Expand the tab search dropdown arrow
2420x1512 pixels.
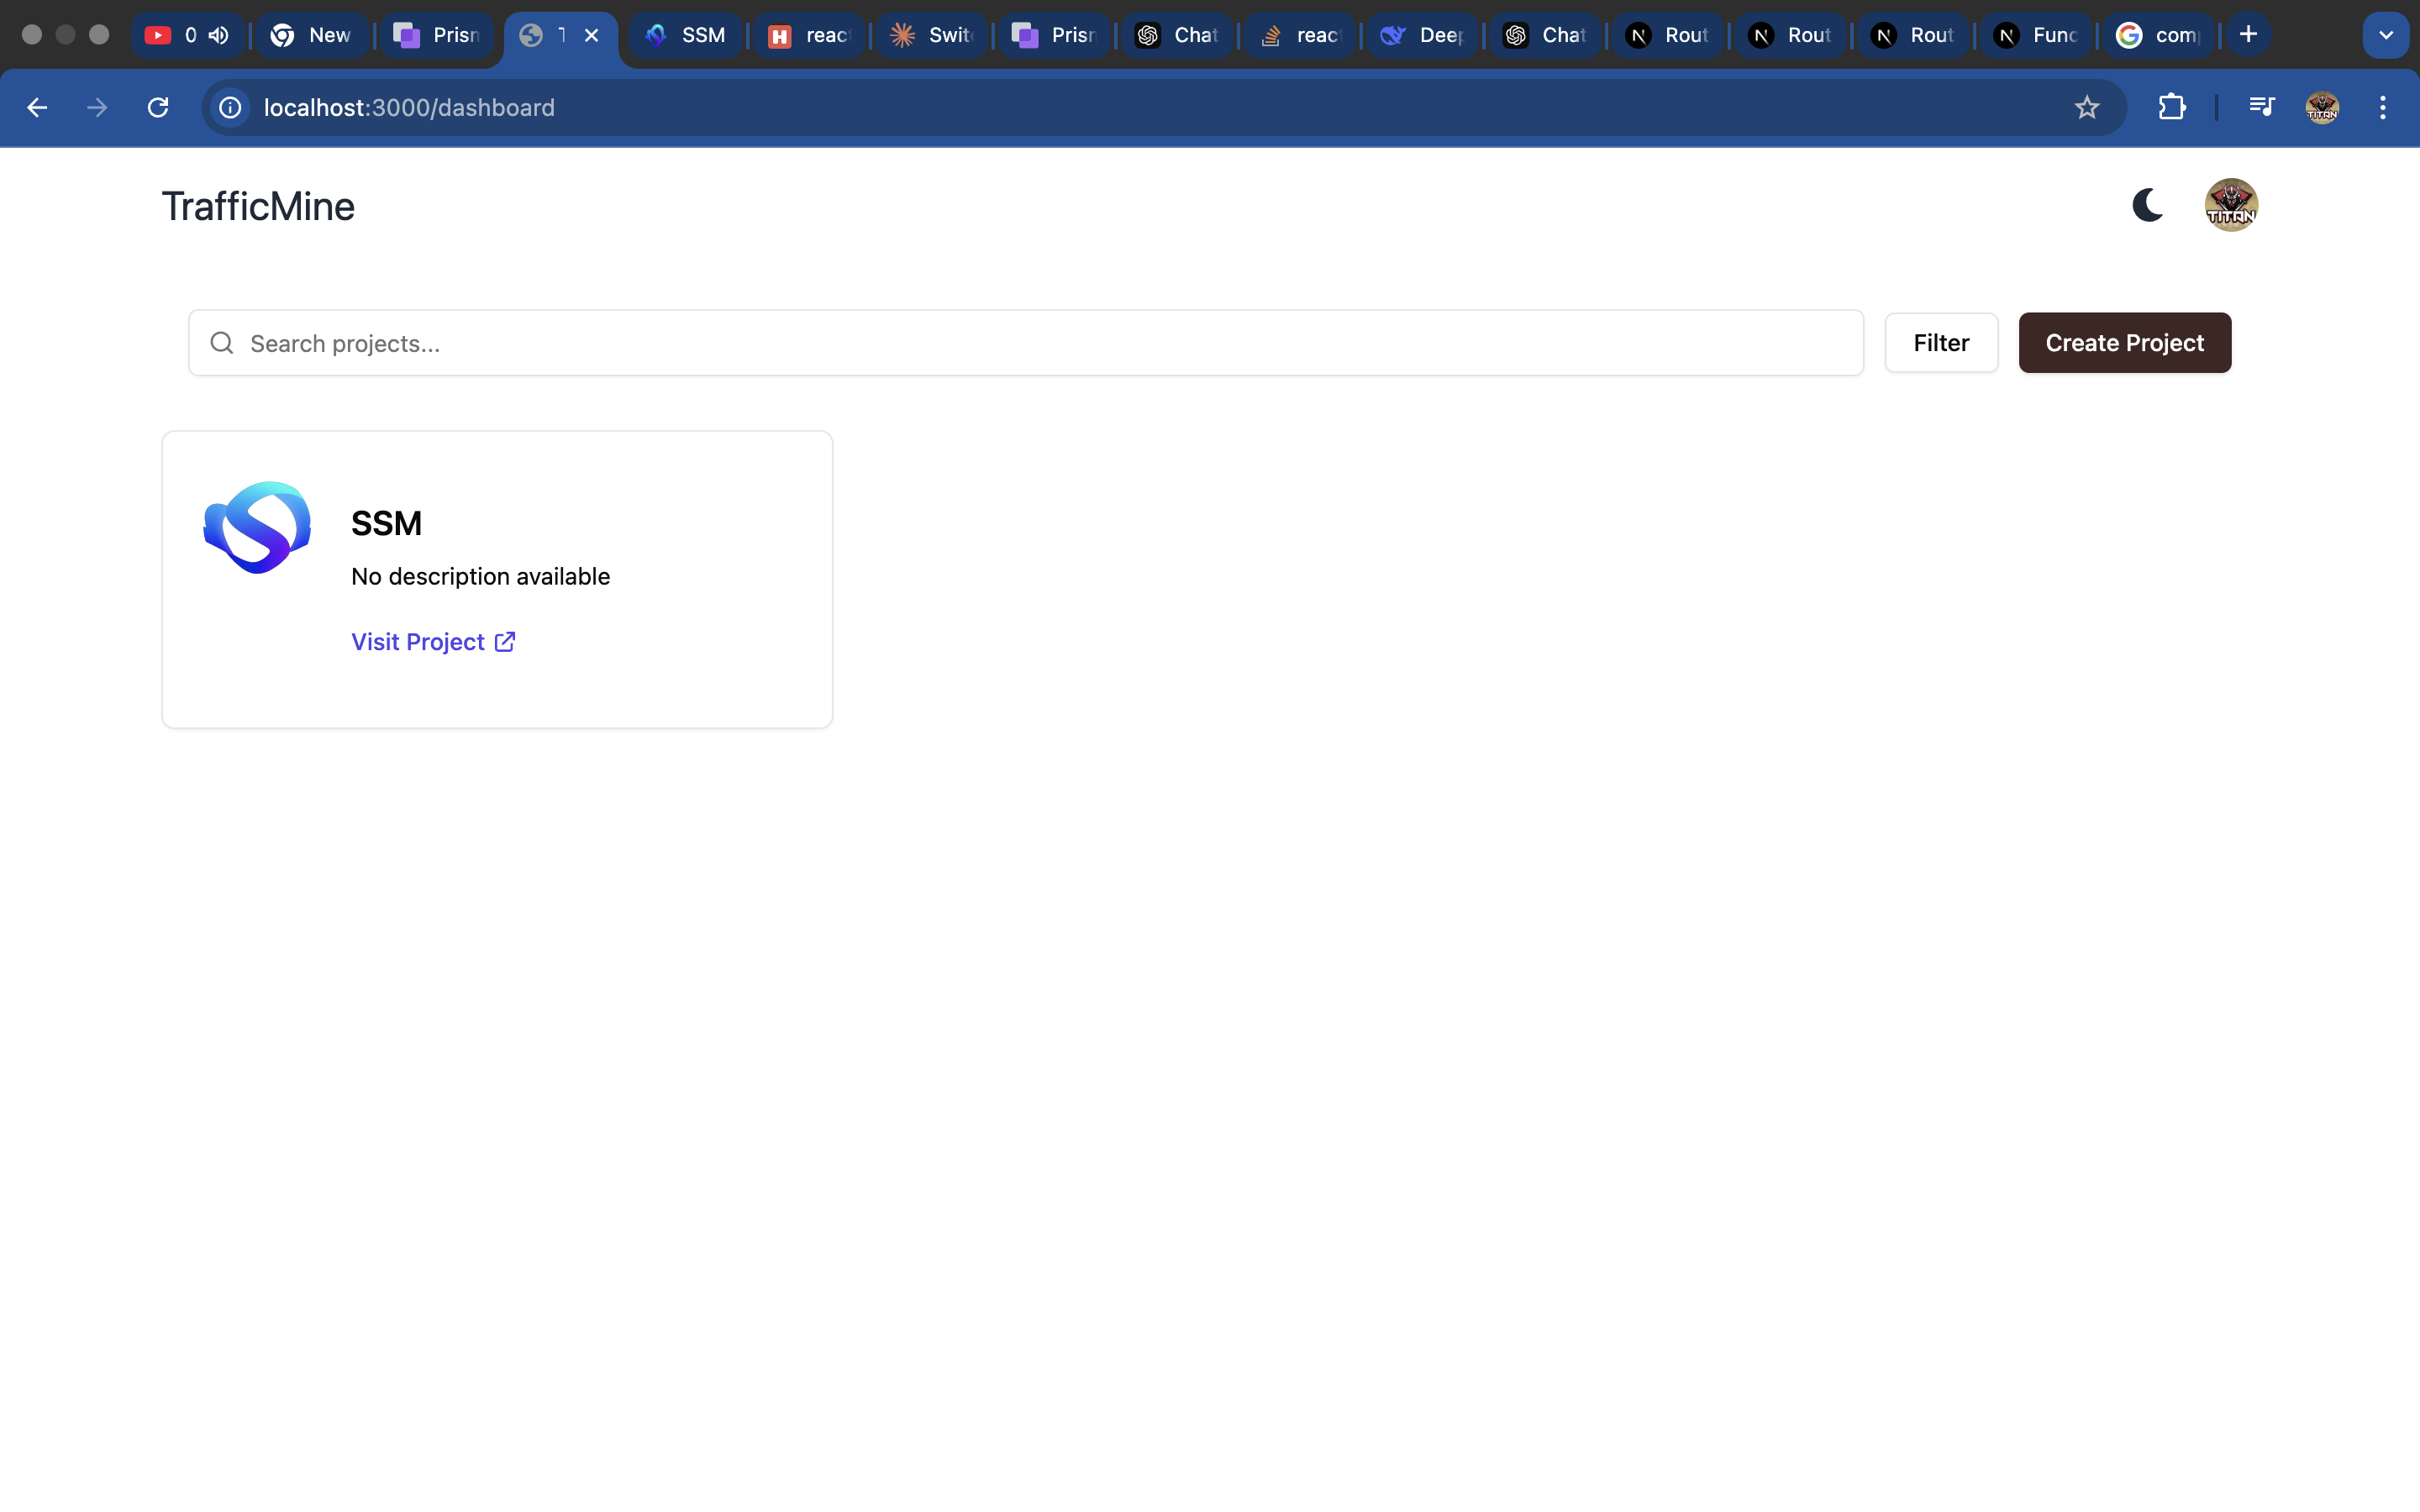(x=2385, y=36)
